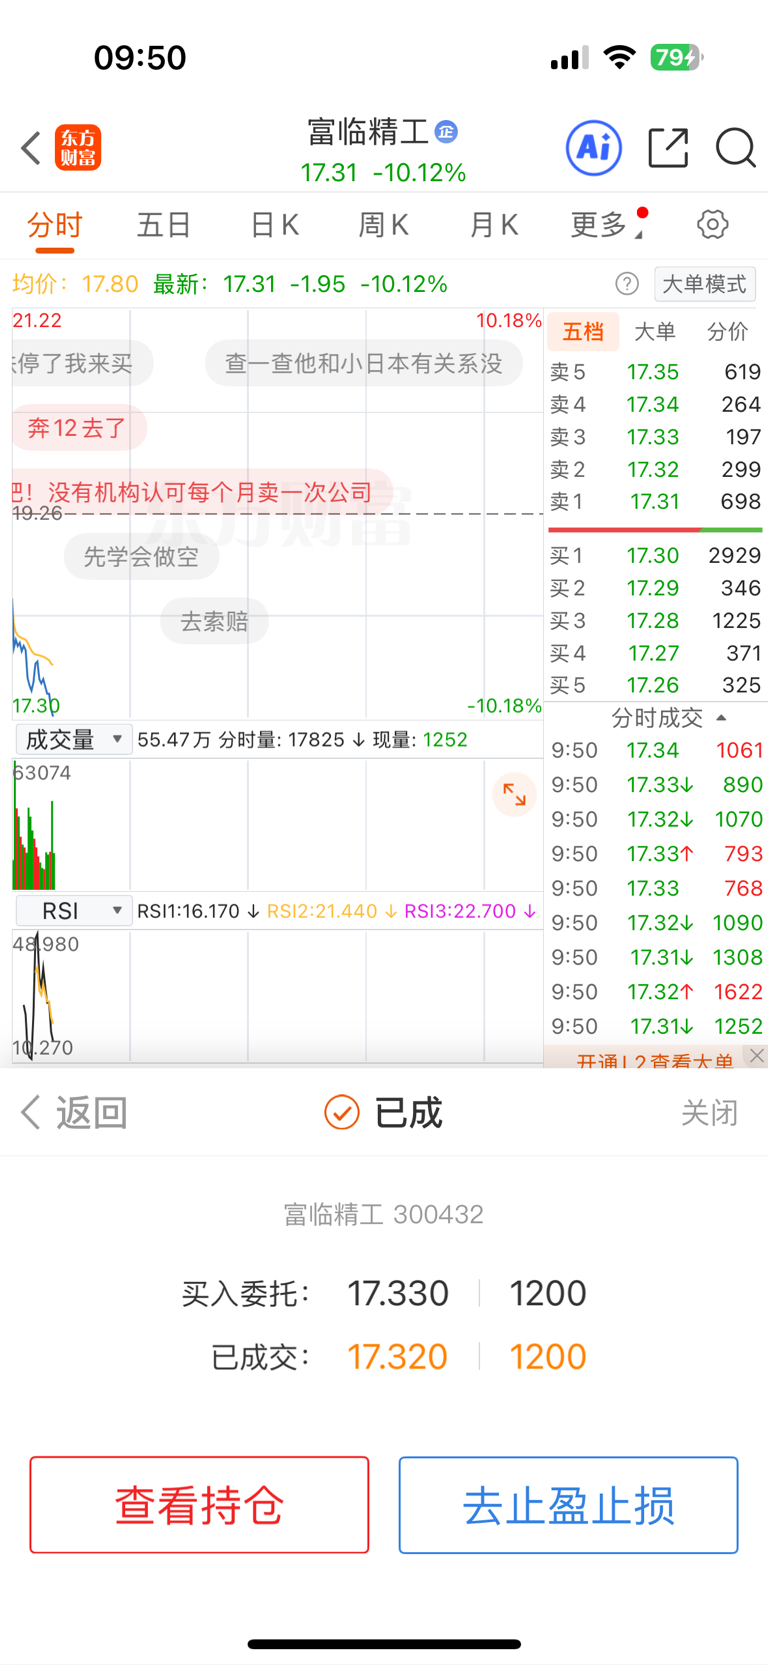Tap the trade row with volume 1622
Image resolution: width=769 pixels, height=1665 pixels.
(657, 992)
